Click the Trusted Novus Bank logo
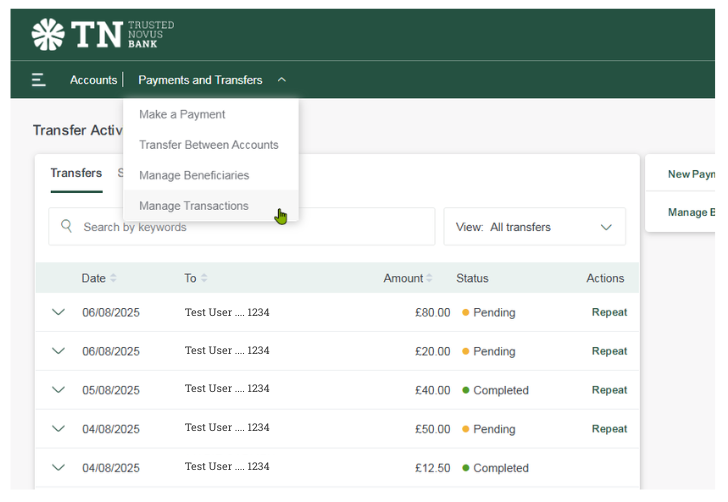 (x=102, y=34)
